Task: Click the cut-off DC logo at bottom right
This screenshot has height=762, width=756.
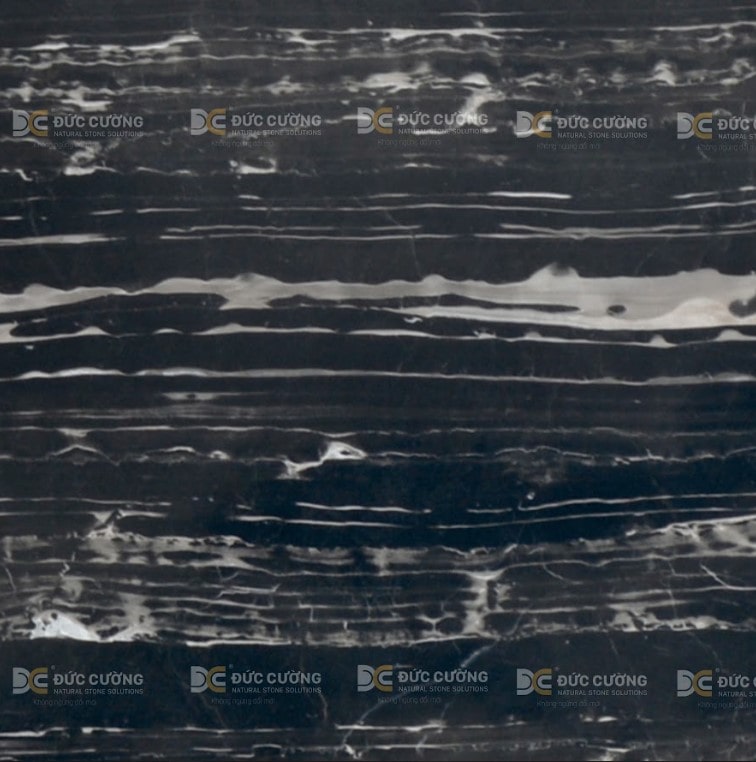Action: click(694, 683)
